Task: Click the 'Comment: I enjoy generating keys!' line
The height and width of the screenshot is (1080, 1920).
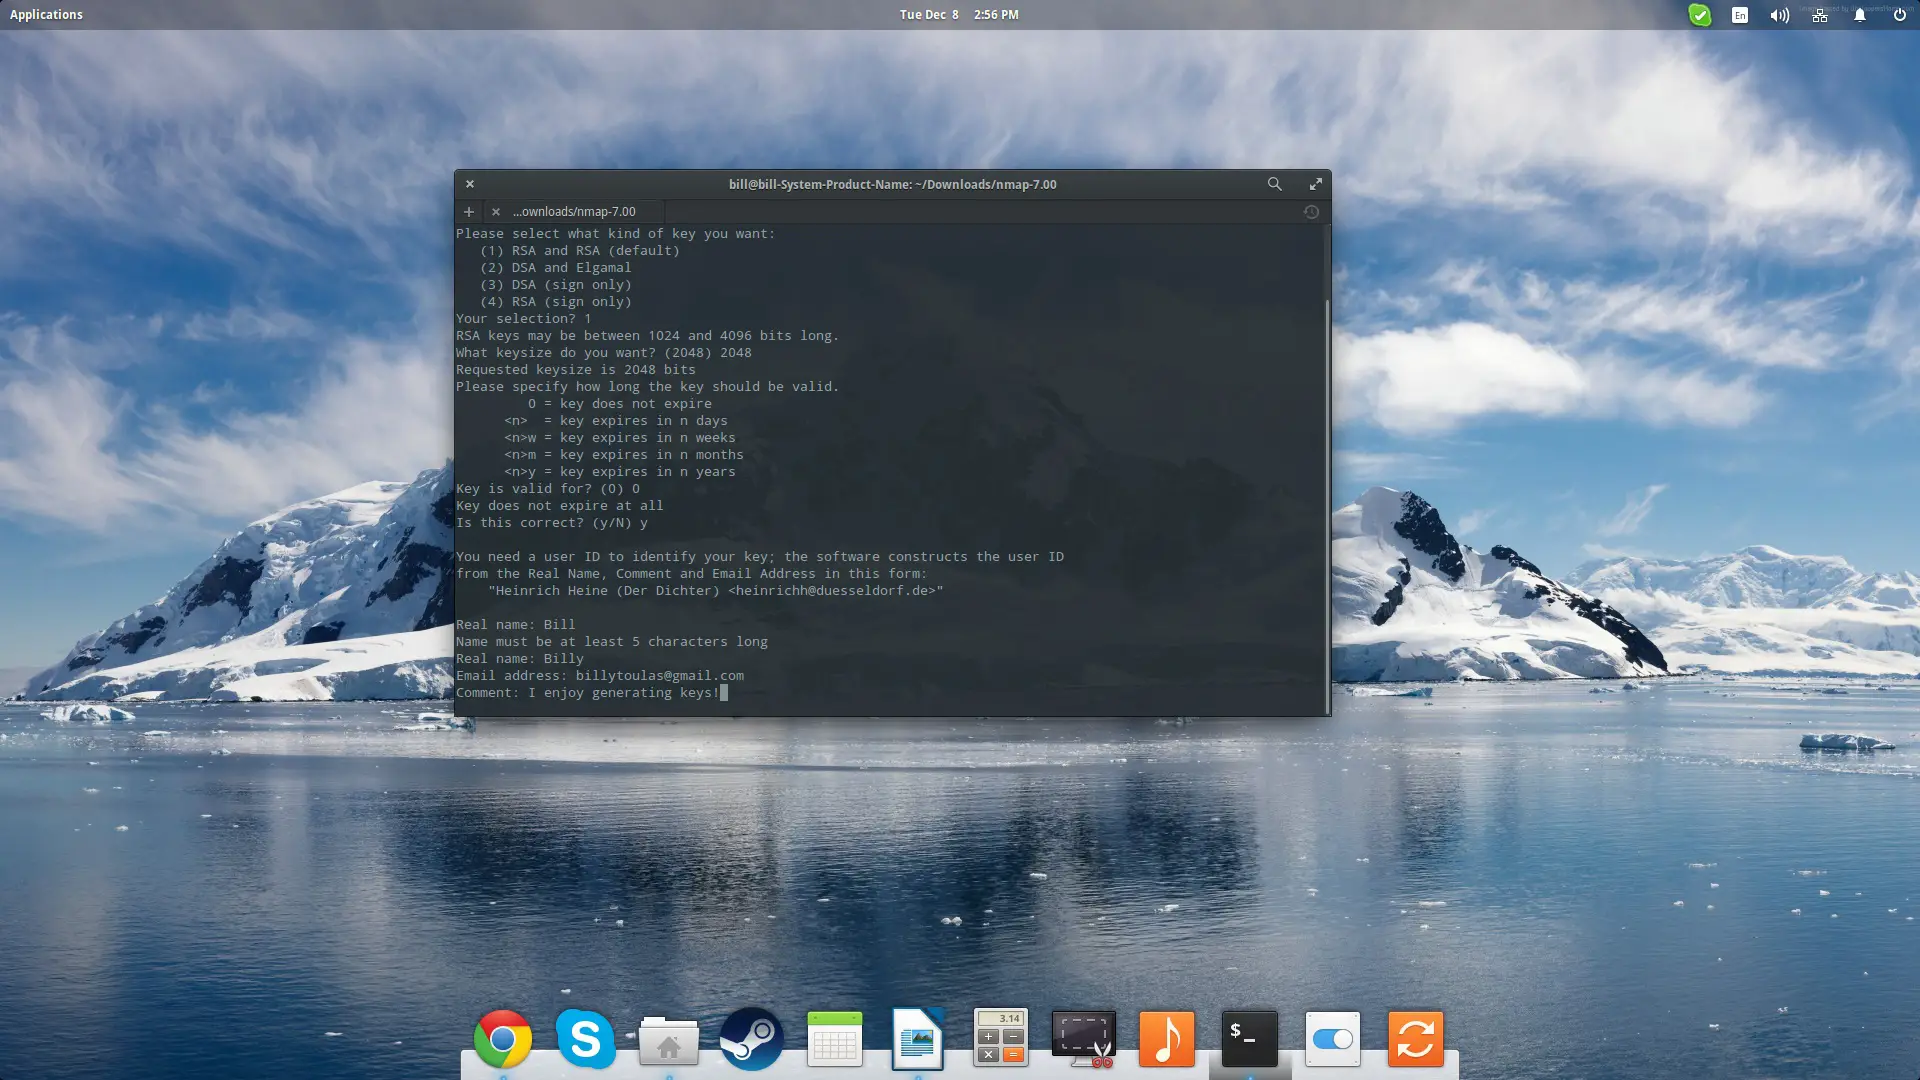Action: 588,693
